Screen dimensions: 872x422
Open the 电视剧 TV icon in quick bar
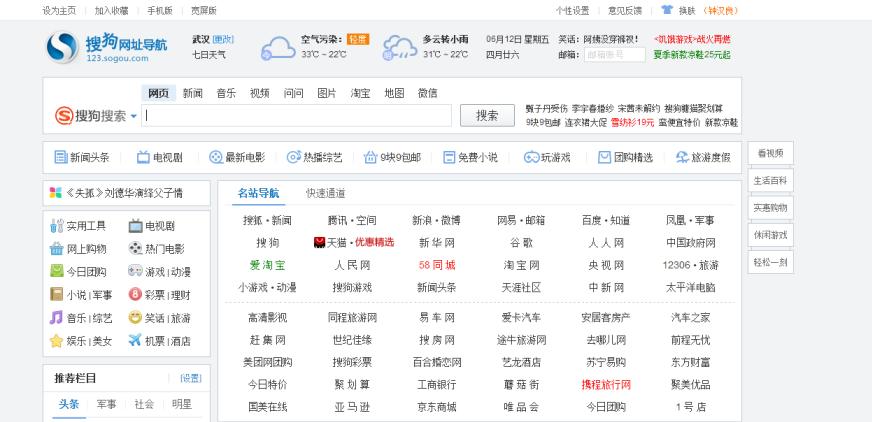point(143,157)
